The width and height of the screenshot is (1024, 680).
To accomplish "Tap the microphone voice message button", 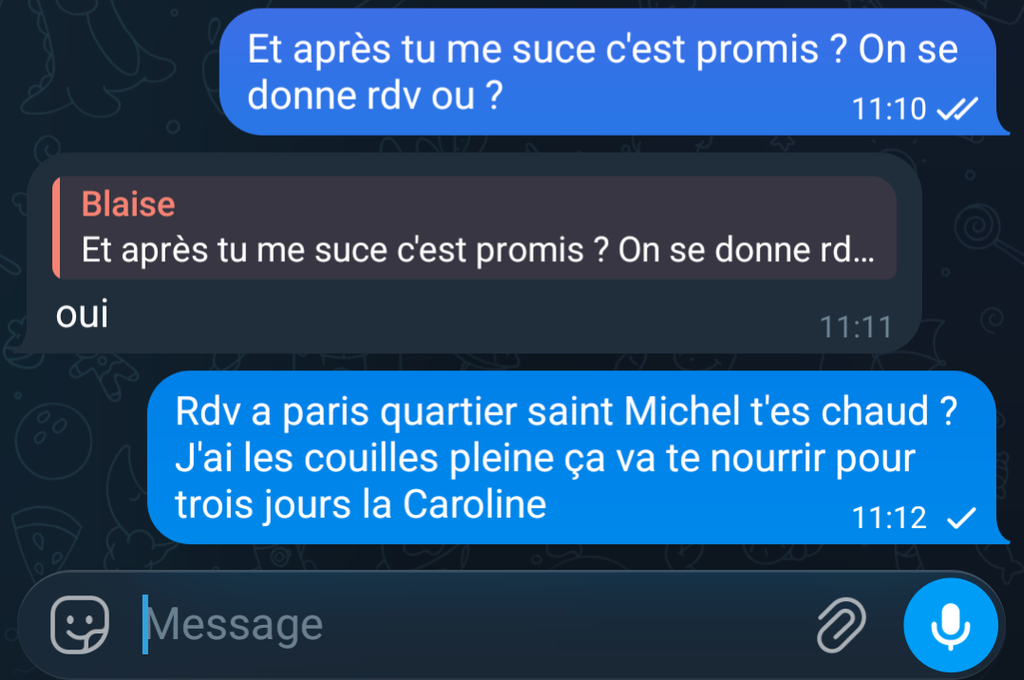I will [x=950, y=625].
